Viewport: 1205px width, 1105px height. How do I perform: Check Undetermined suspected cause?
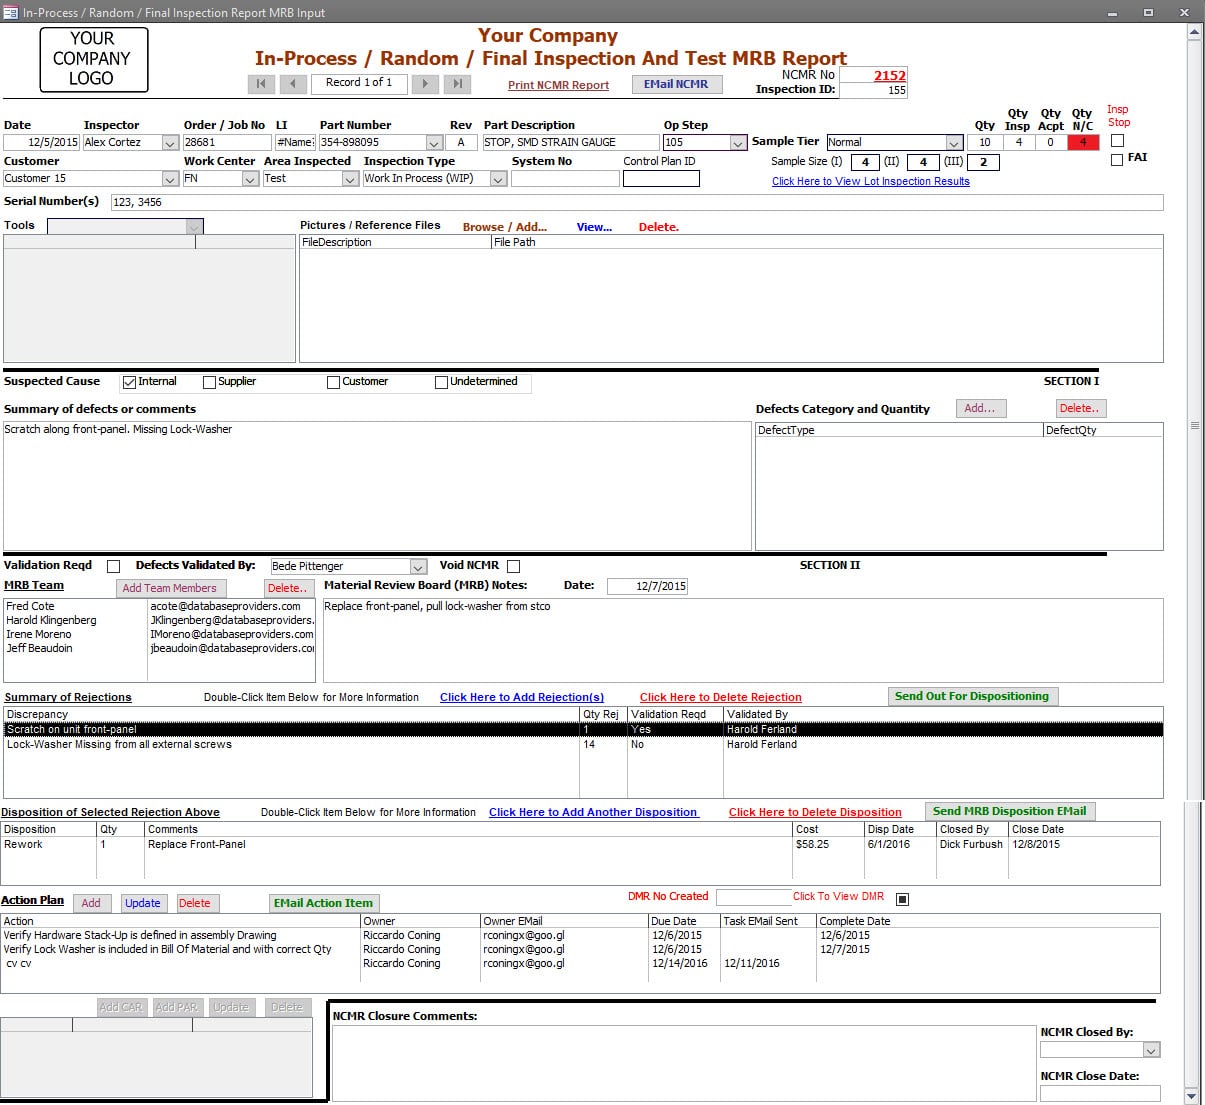[x=441, y=382]
